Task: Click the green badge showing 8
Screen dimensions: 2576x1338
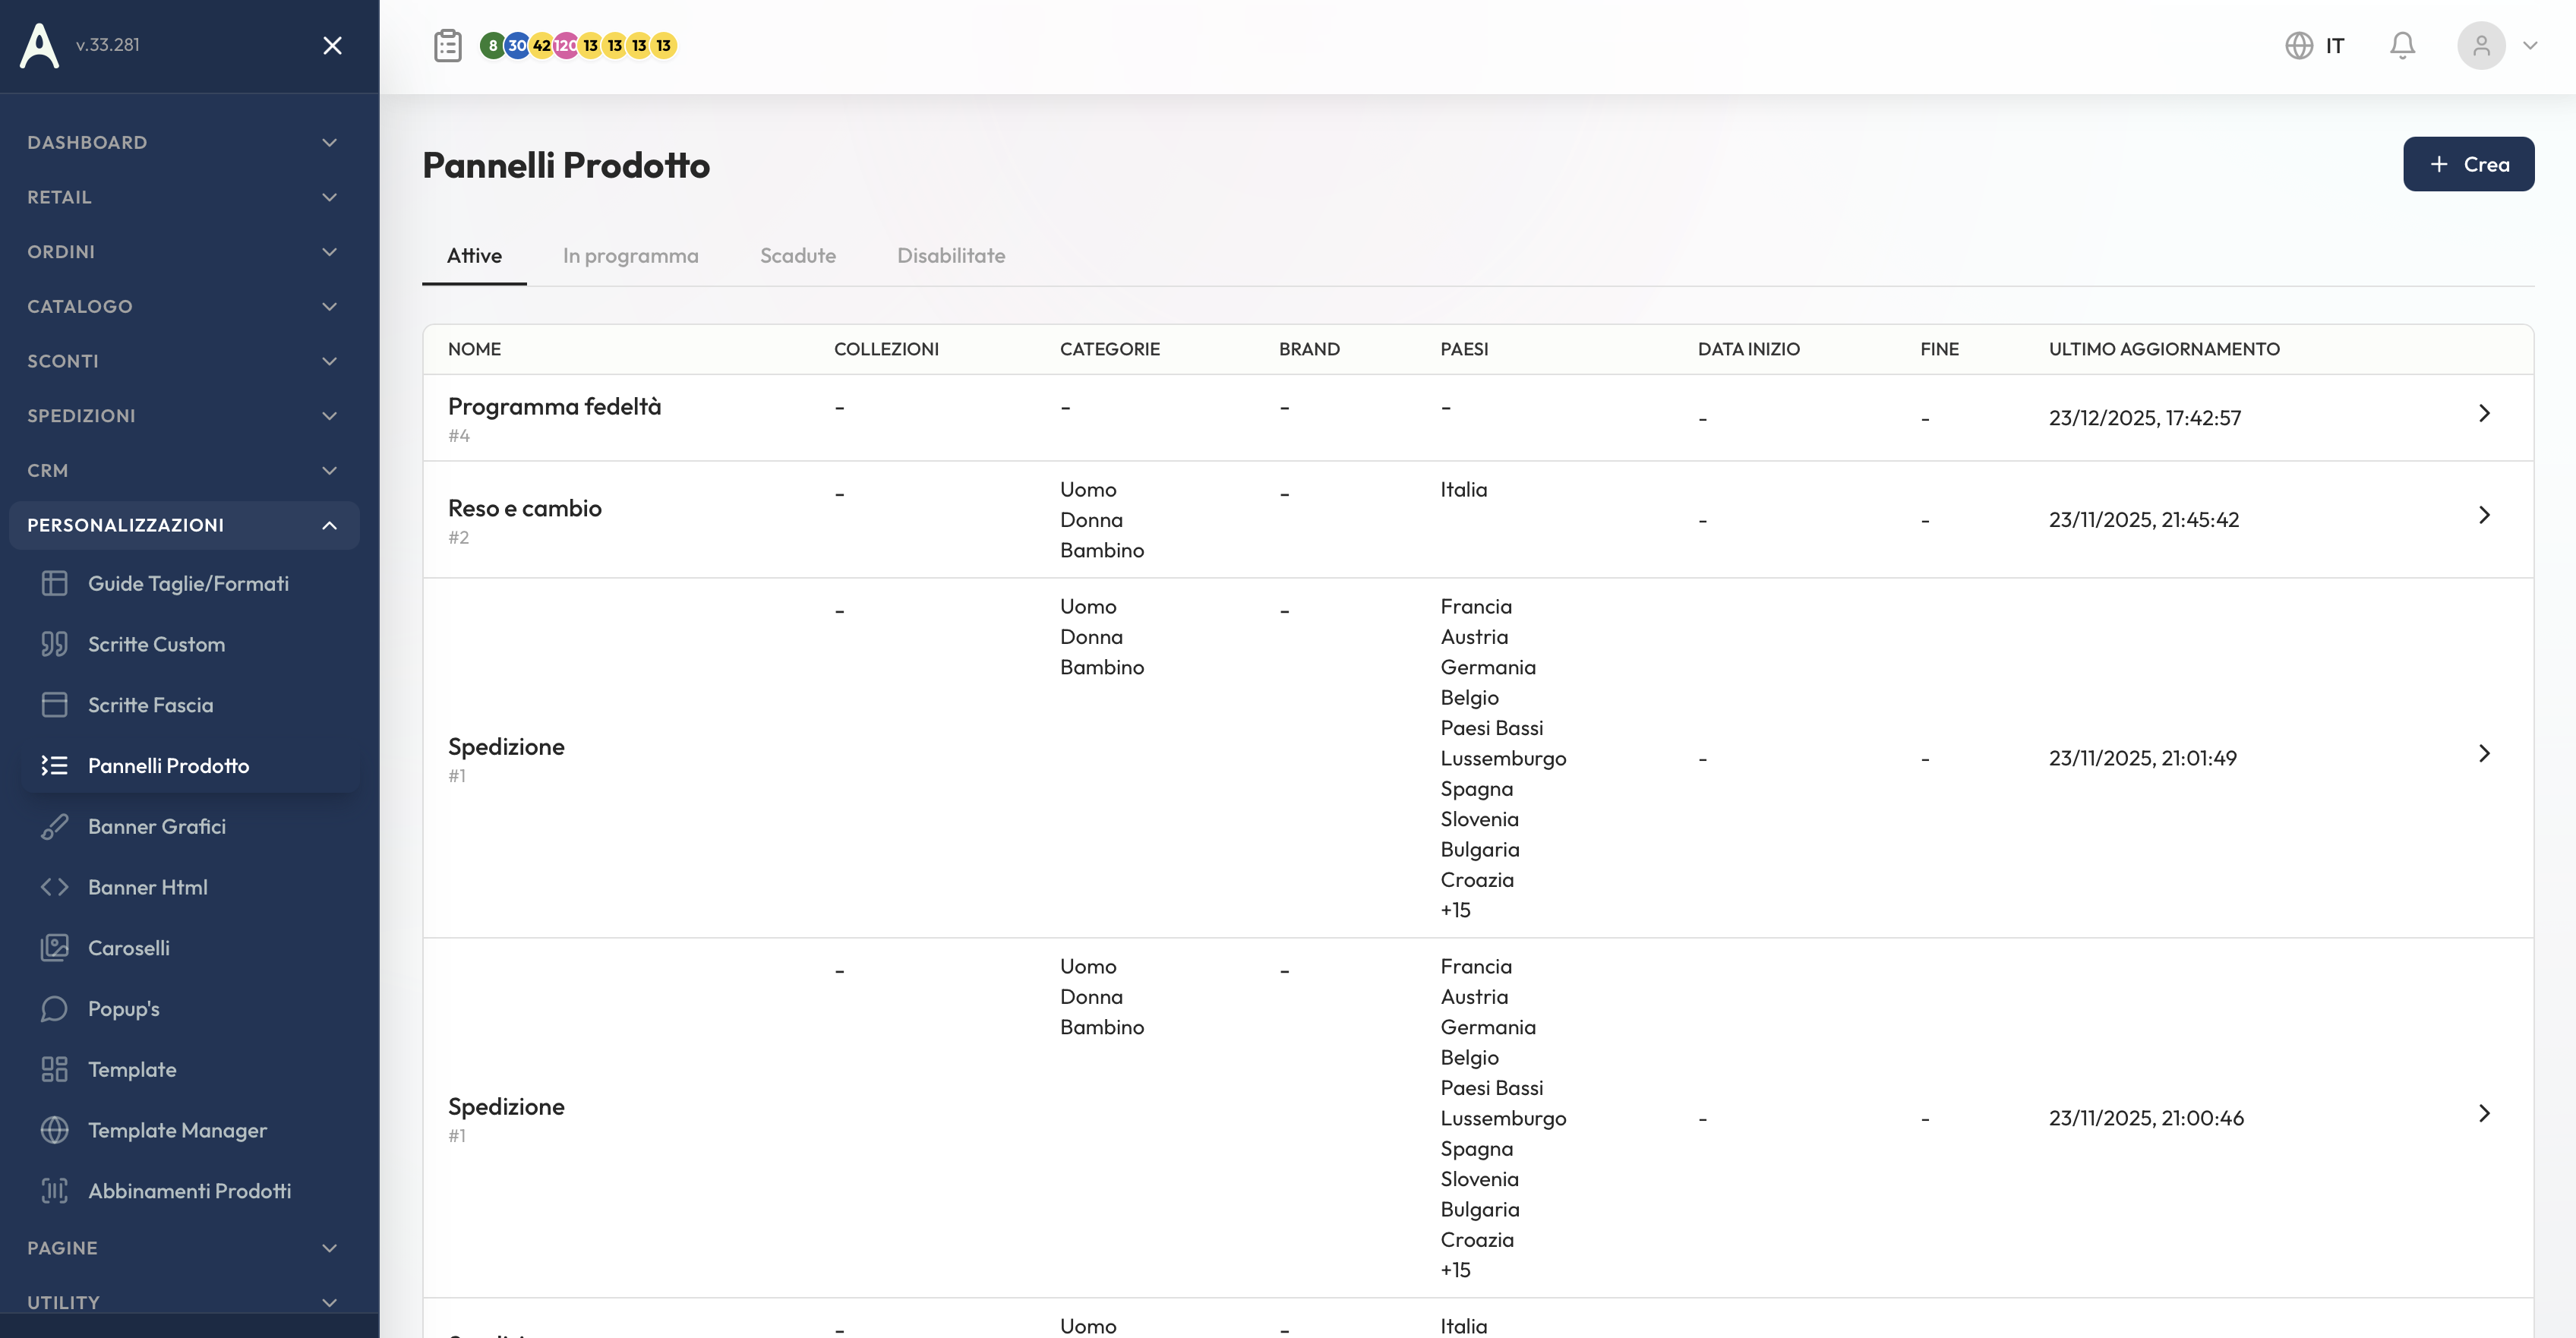Action: click(492, 45)
